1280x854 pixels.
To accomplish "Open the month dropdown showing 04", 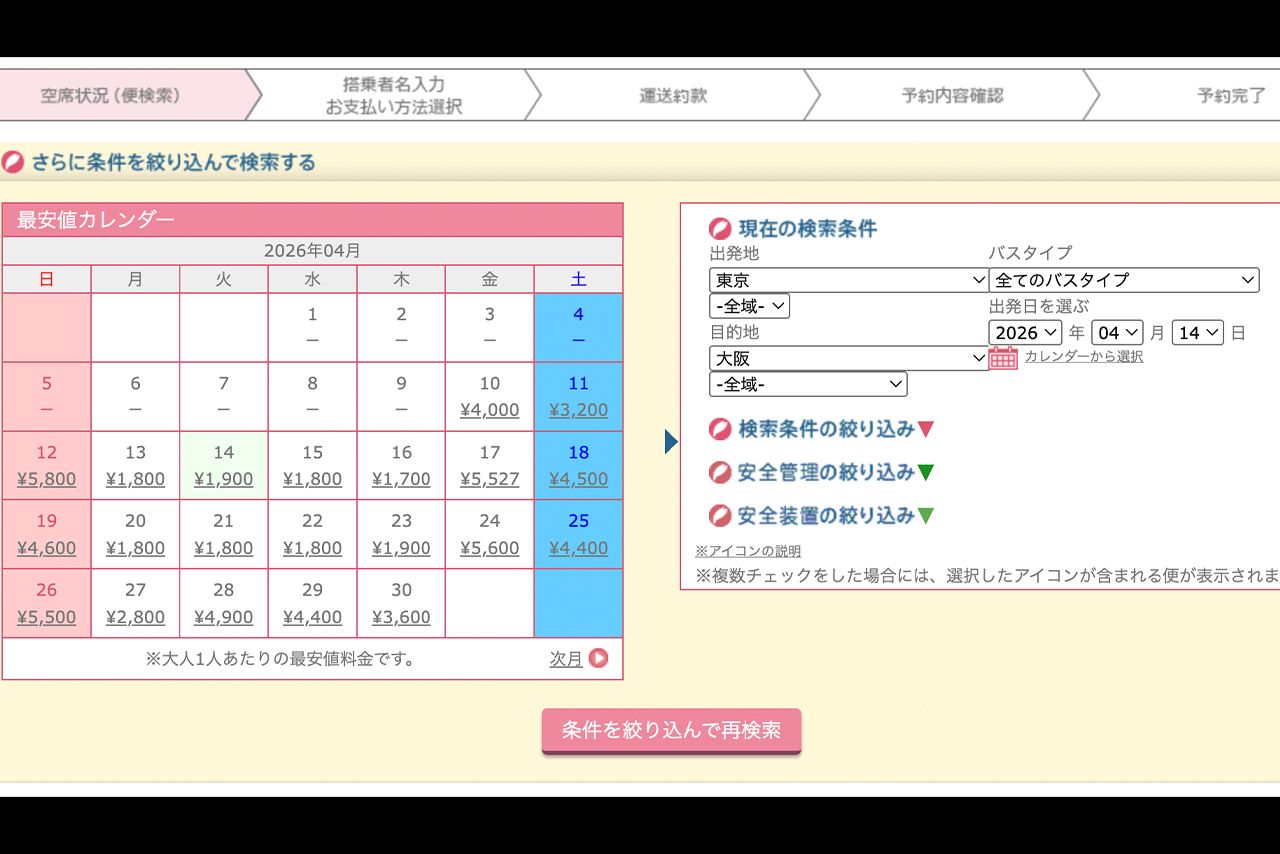I will click(1117, 333).
